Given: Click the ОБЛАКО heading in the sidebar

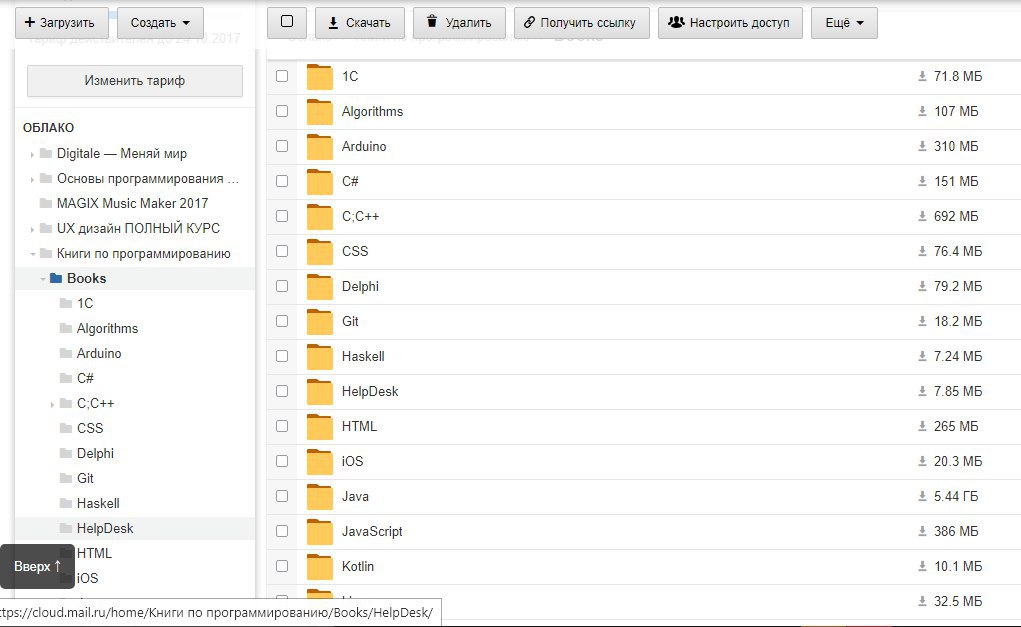Looking at the screenshot, I should (x=48, y=128).
